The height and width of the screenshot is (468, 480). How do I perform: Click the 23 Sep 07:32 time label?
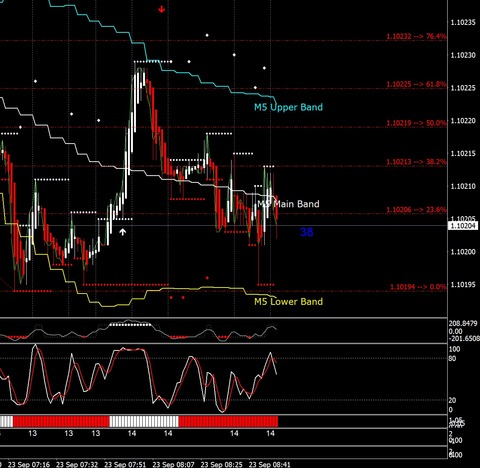pos(77,464)
